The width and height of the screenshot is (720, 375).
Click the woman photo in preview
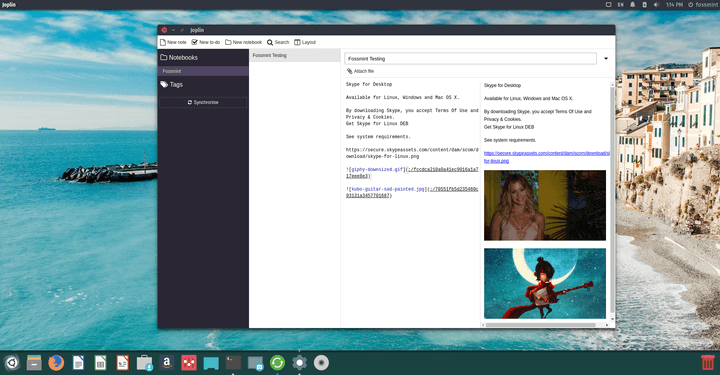[x=545, y=205]
